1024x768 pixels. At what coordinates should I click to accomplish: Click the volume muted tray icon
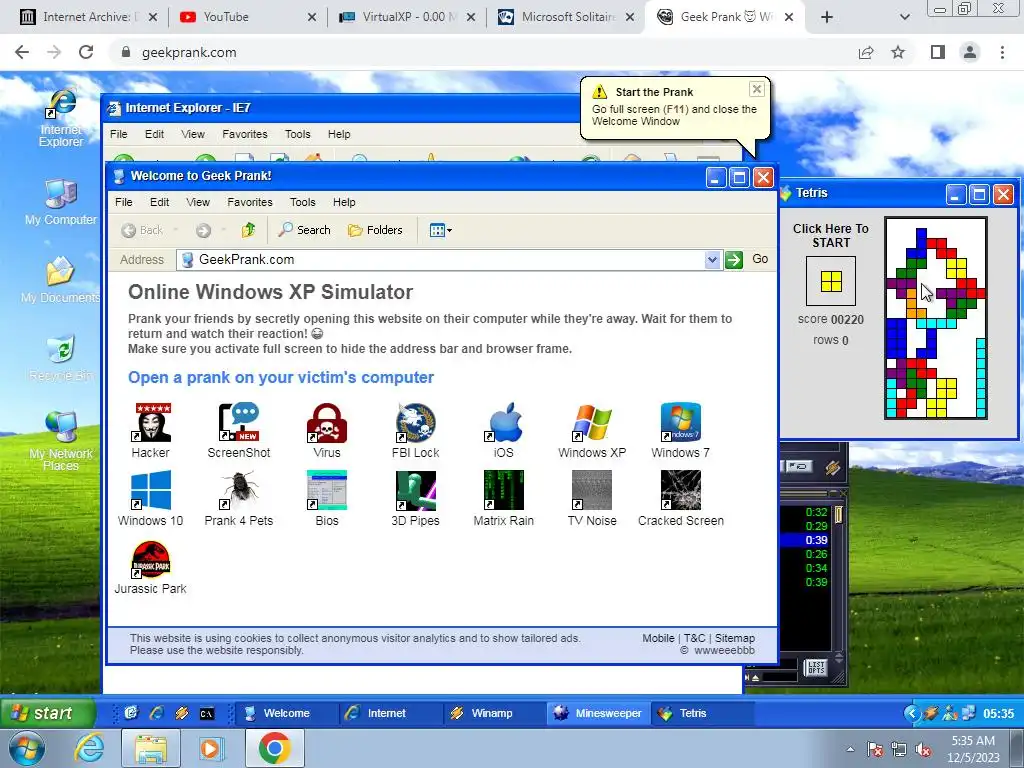(x=923, y=750)
